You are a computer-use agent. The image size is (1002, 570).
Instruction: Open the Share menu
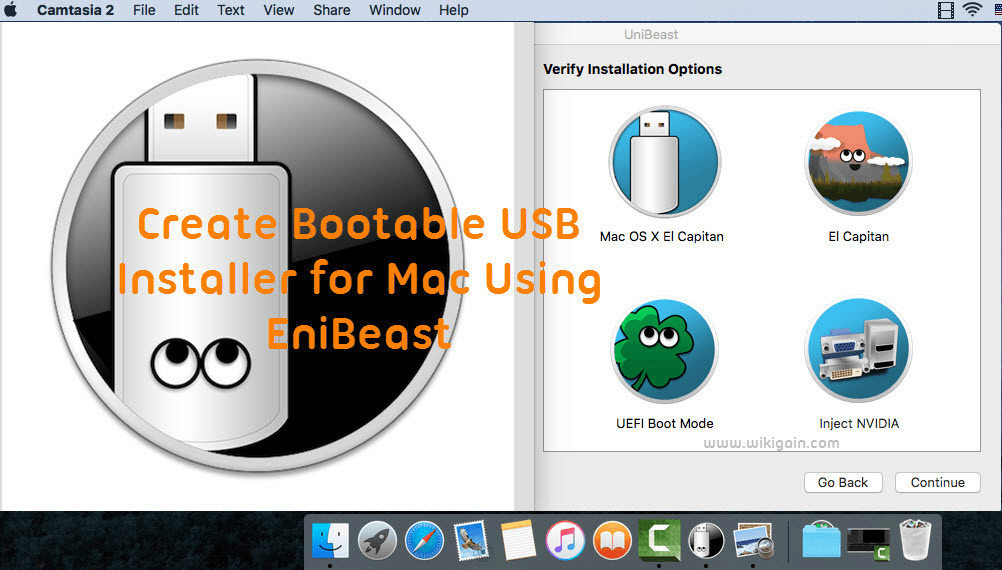coord(330,10)
